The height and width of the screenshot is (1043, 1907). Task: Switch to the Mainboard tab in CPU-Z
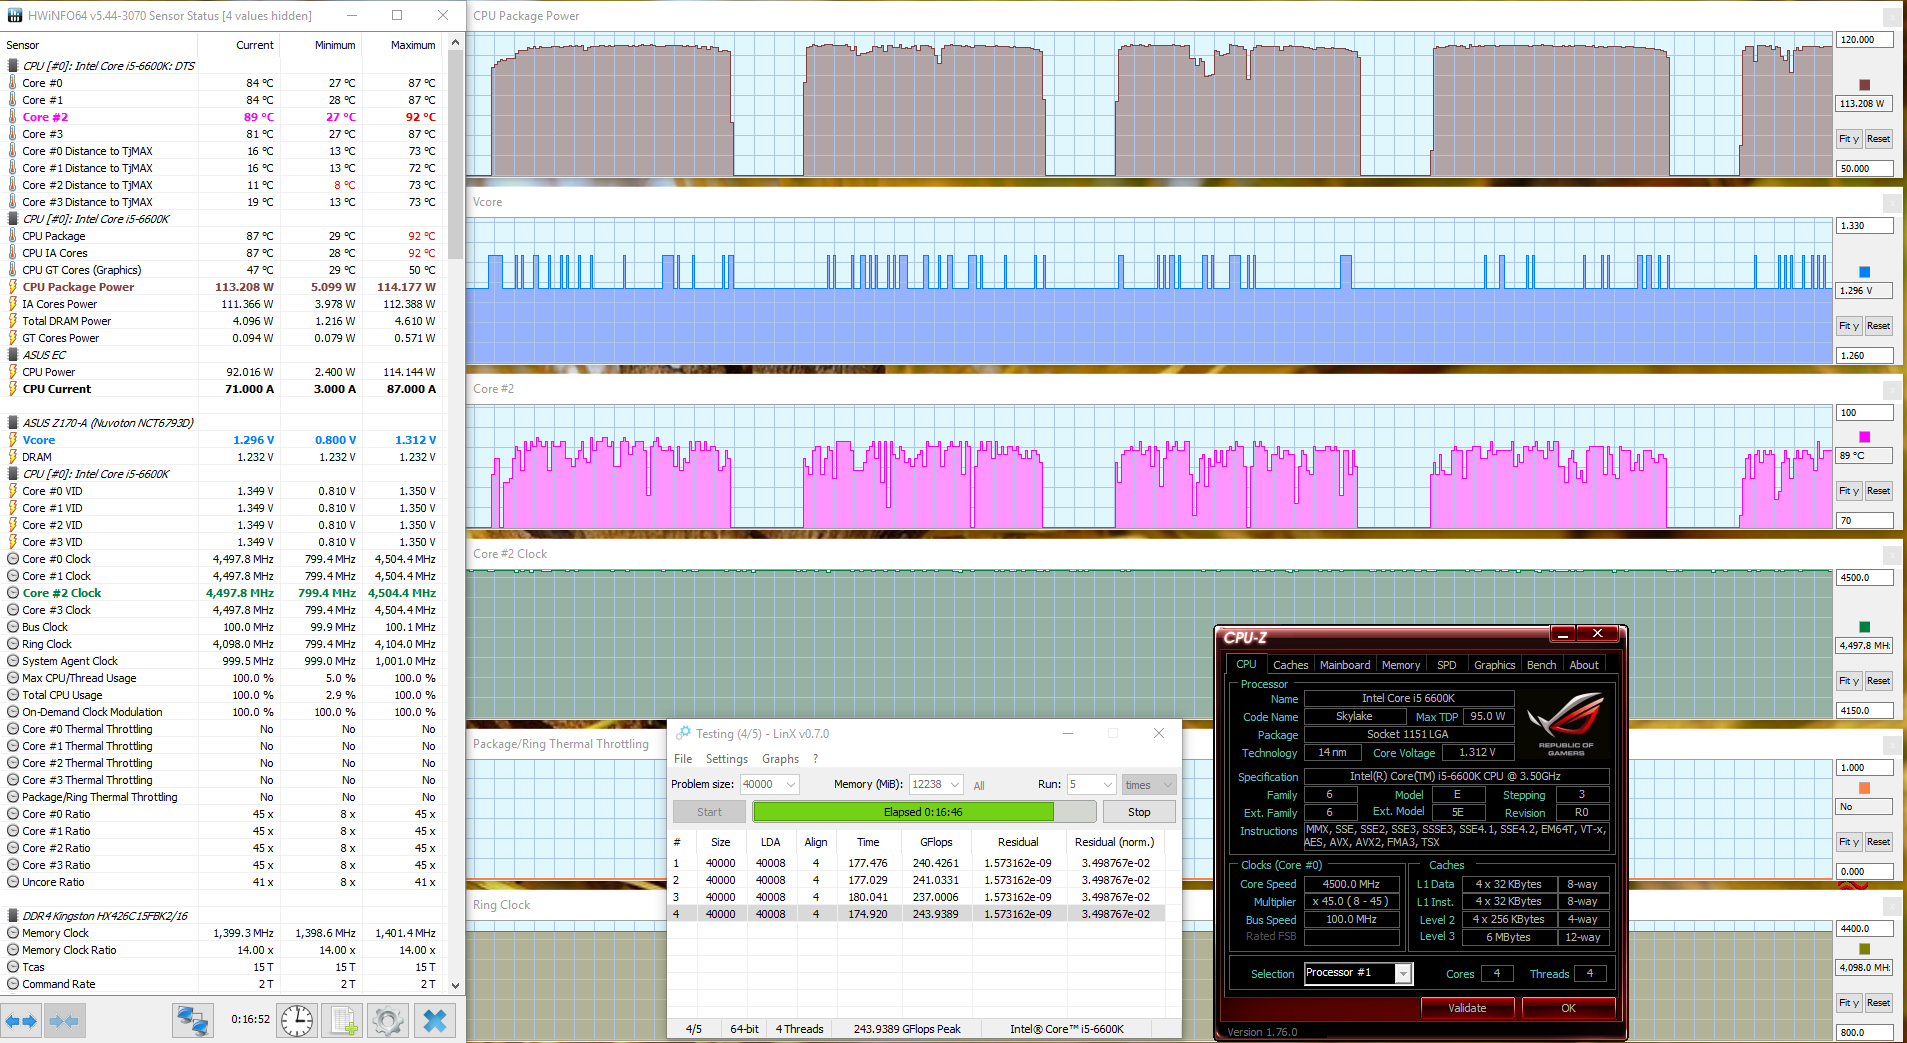1345,665
